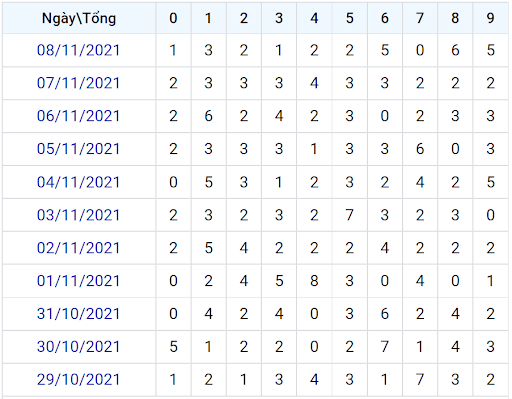
Task: Open the 02/11/2021 date link
Action: (78, 248)
